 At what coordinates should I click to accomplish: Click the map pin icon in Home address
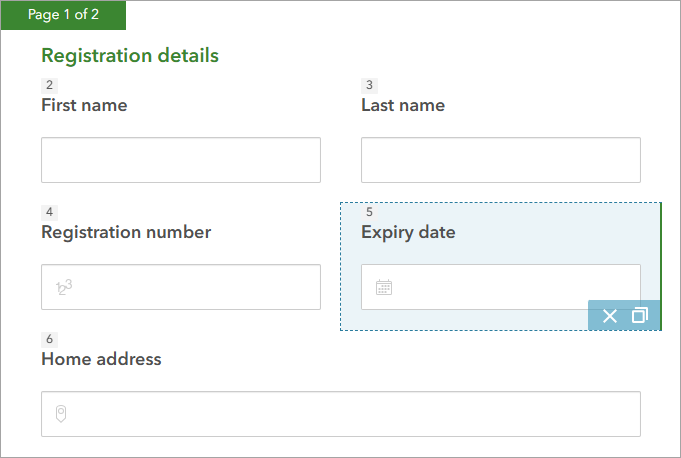(61, 414)
